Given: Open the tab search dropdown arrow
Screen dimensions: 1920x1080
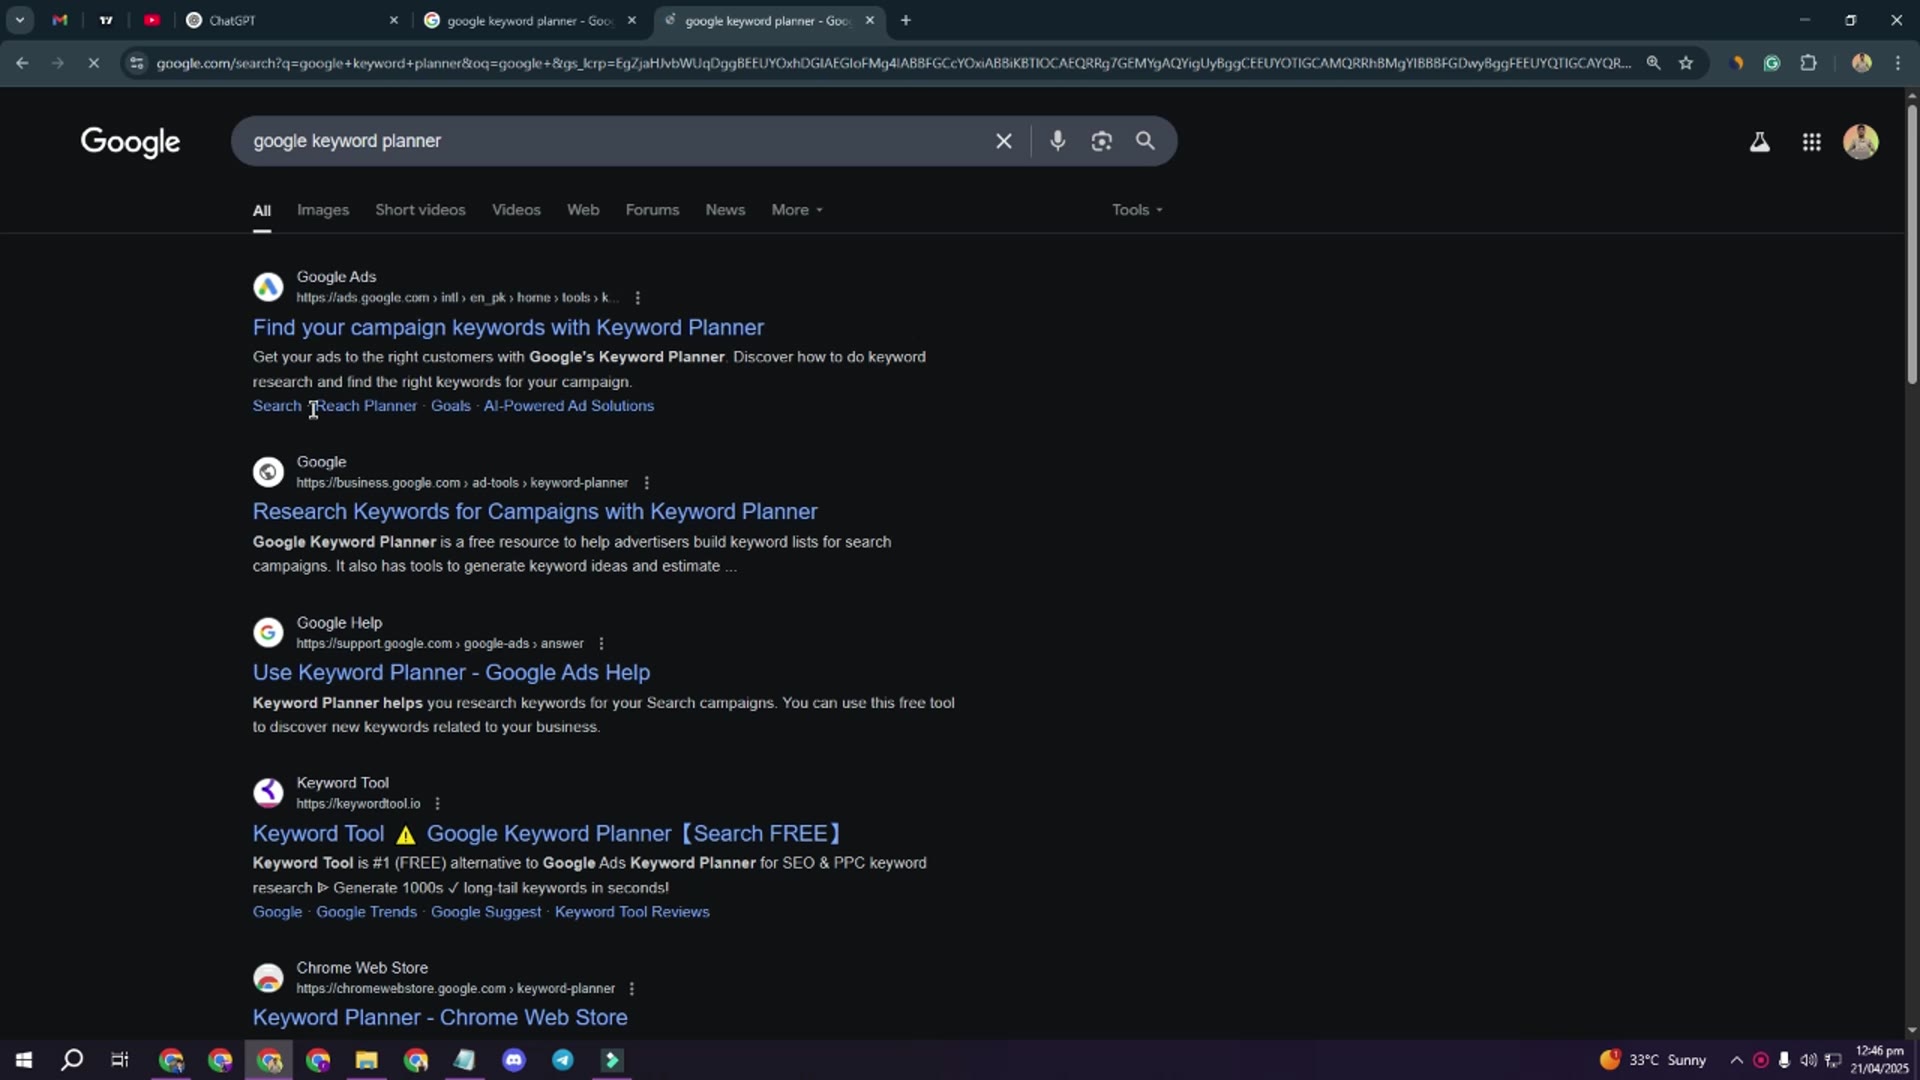Looking at the screenshot, I should click(x=19, y=20).
